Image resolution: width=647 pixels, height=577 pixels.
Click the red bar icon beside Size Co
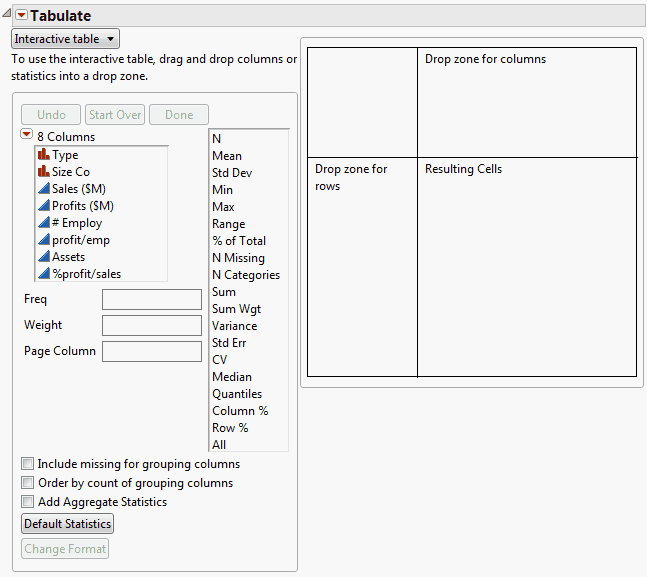coord(43,172)
